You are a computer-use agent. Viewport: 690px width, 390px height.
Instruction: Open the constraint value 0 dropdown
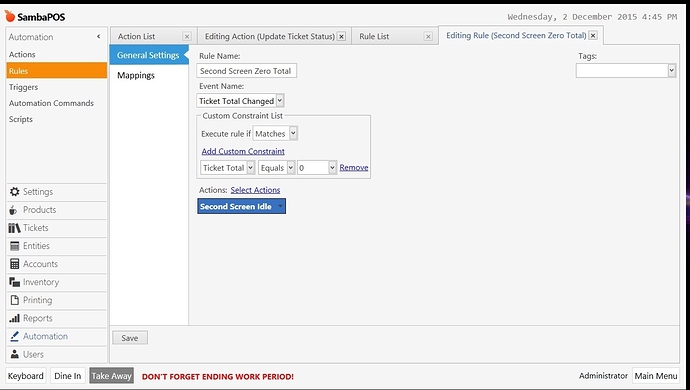332,168
